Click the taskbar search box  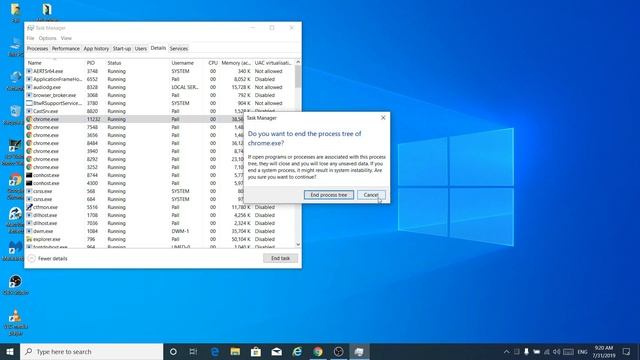(x=91, y=351)
